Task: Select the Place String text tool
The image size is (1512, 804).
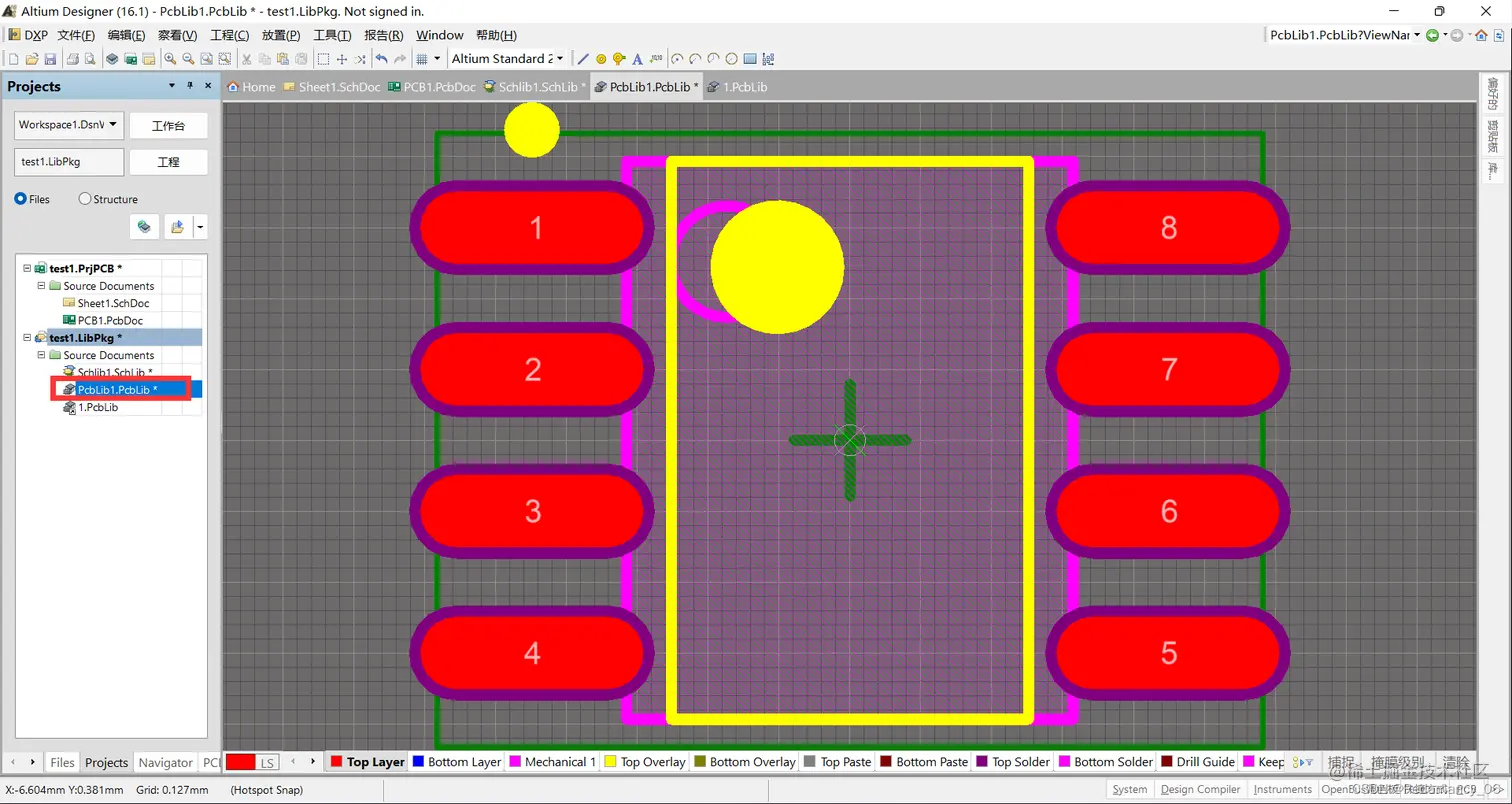Action: (x=637, y=59)
